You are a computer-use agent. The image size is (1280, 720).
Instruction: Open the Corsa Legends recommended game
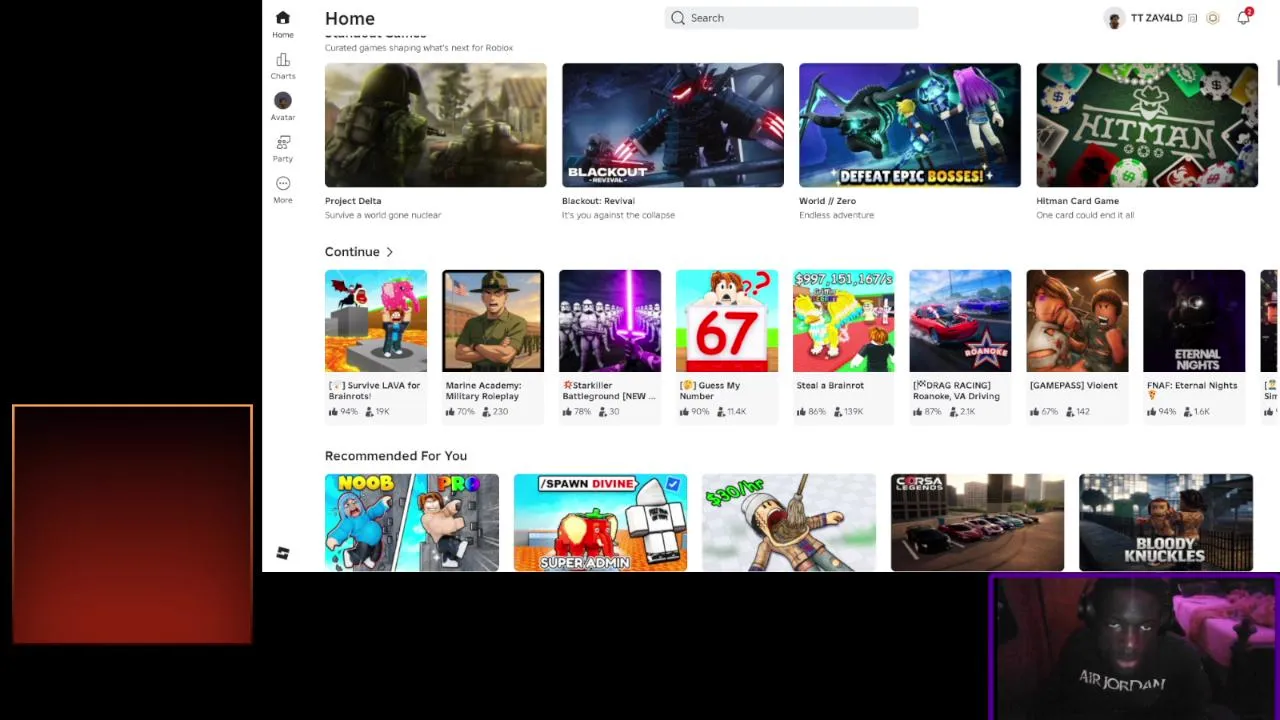coord(978,523)
